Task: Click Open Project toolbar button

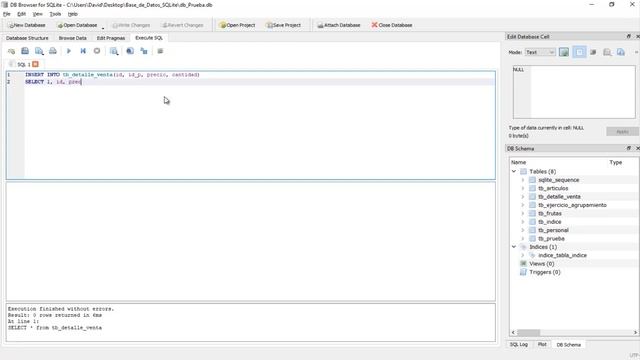Action: pos(237,25)
